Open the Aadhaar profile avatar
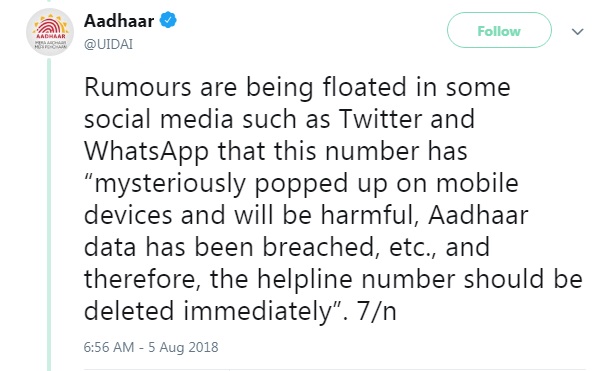Screen dimensions: 614x371 pyautogui.click(x=50, y=32)
